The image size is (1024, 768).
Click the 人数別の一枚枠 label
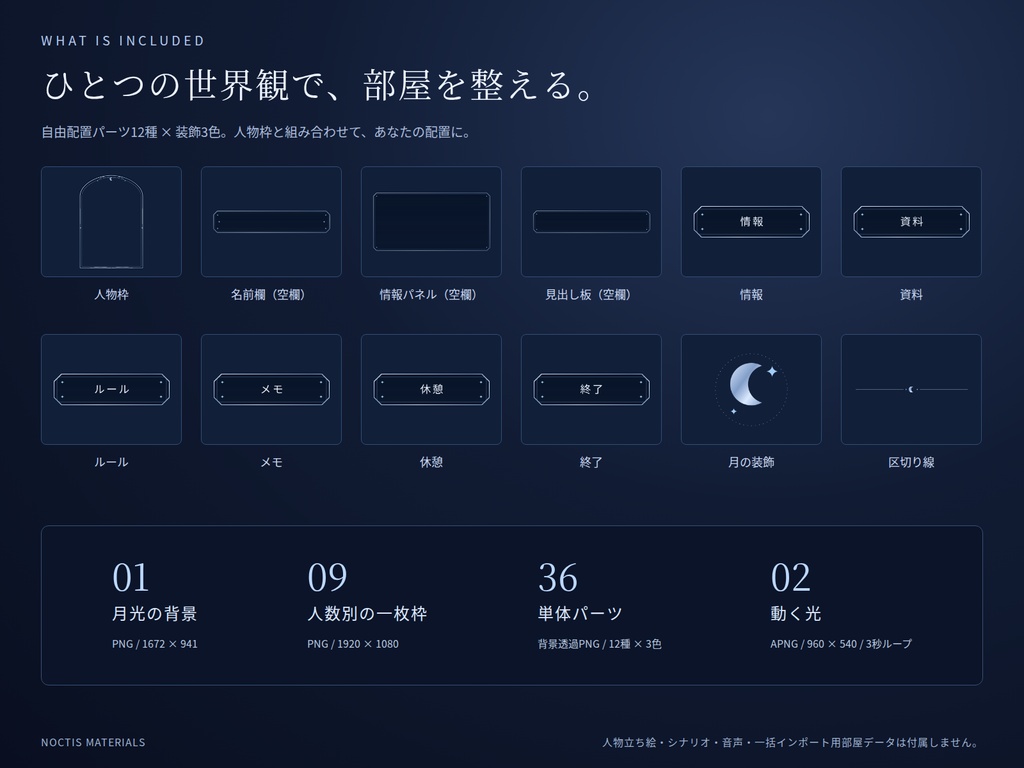coord(367,614)
